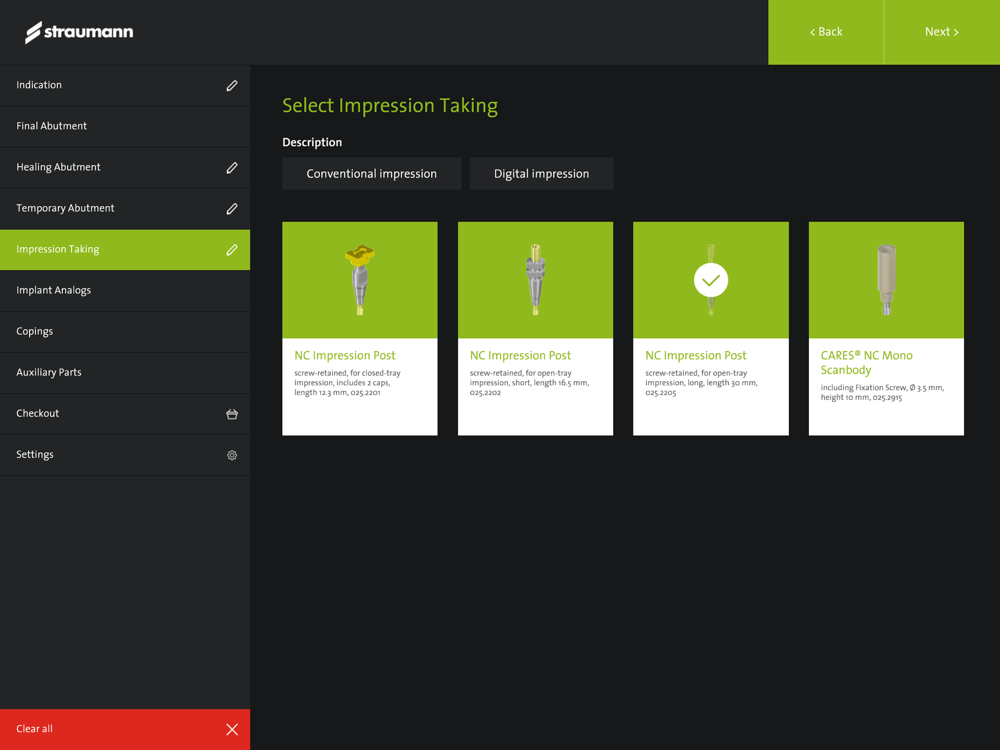Deselect the checkmark on the long impression post
This screenshot has height=750, width=1000.
710,280
